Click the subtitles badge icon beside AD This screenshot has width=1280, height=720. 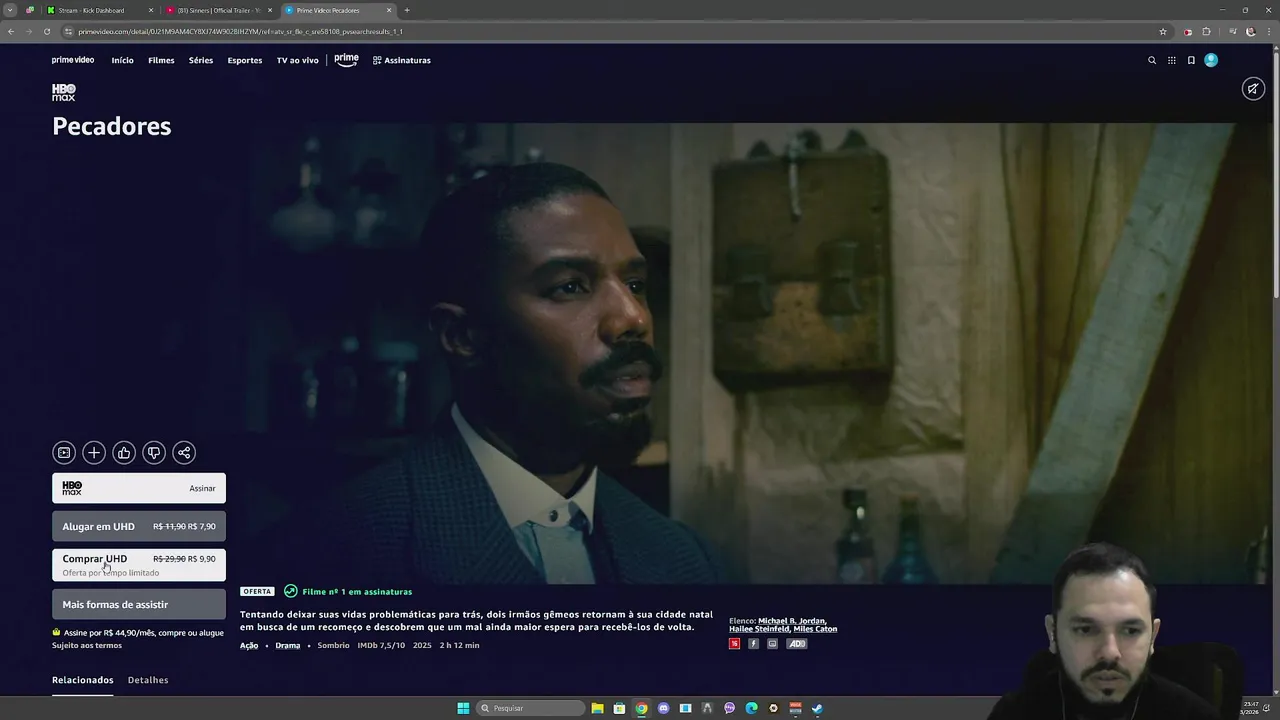click(x=772, y=644)
